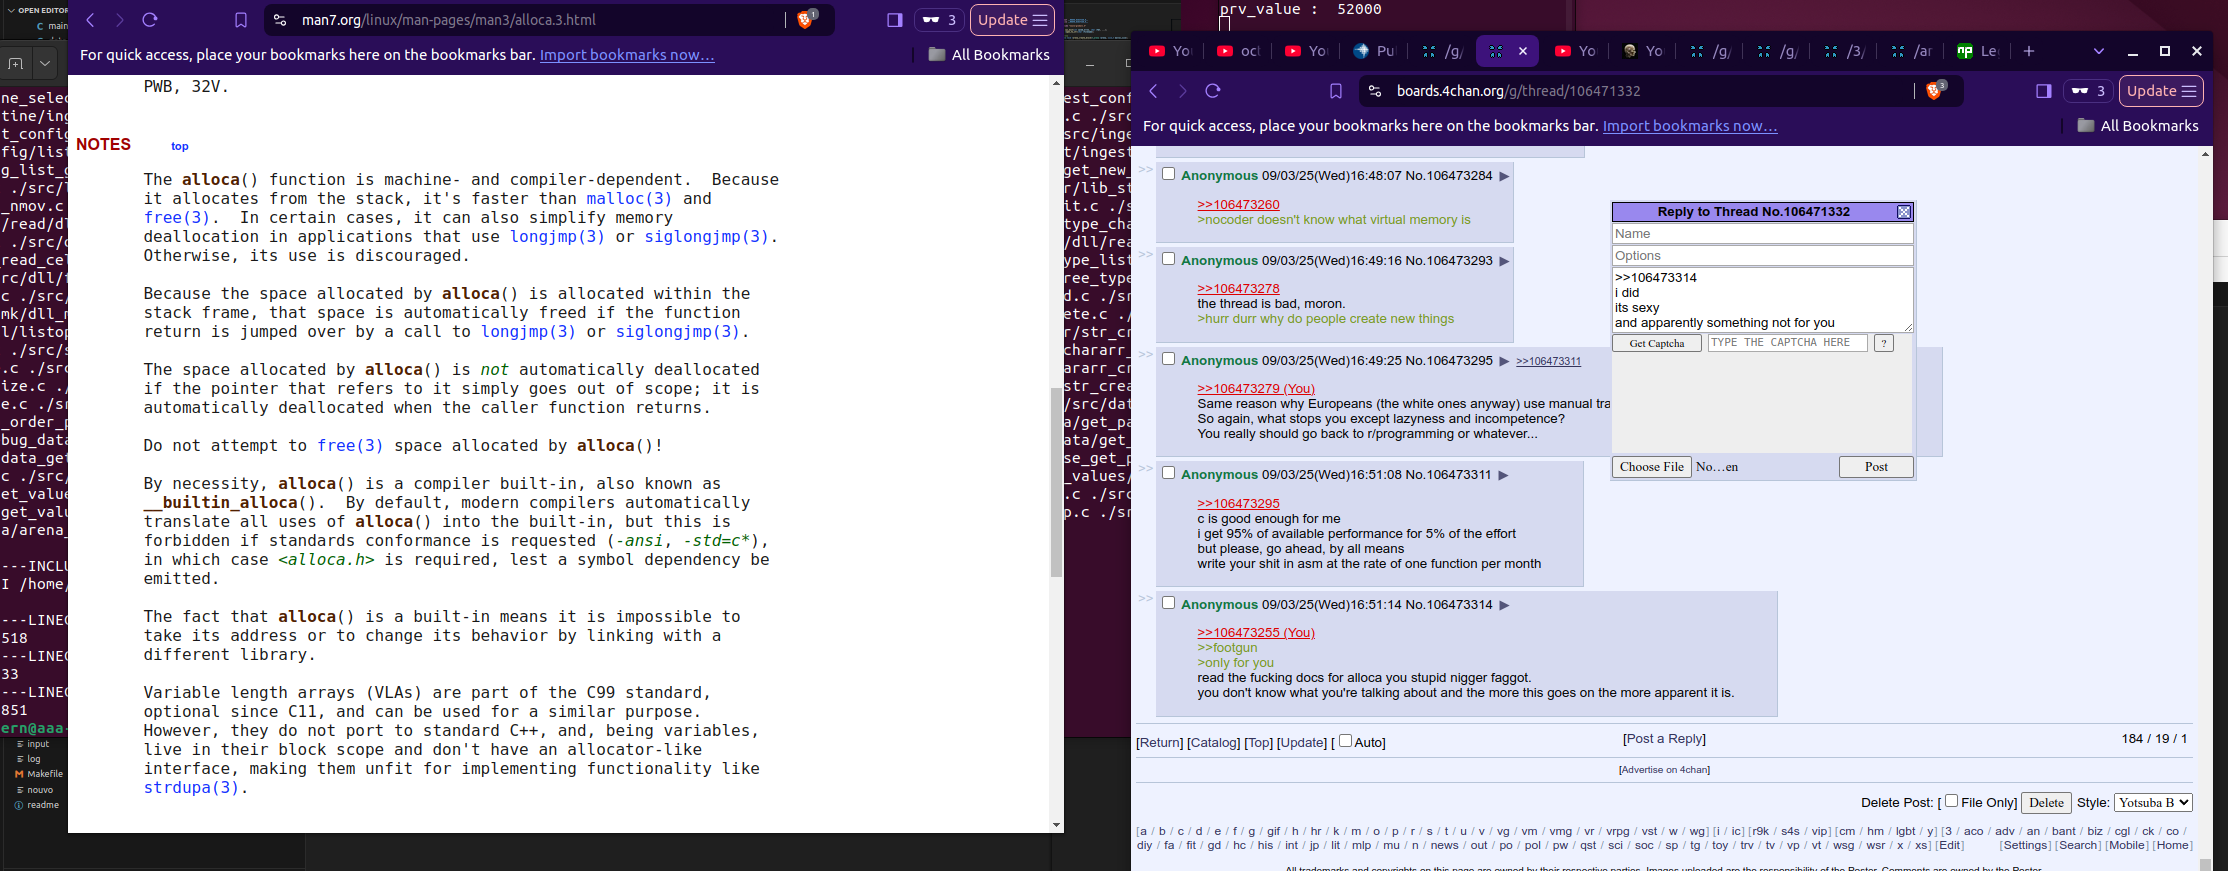Reload the man7.org alloca page
Image resolution: width=2228 pixels, height=871 pixels.
tap(150, 20)
